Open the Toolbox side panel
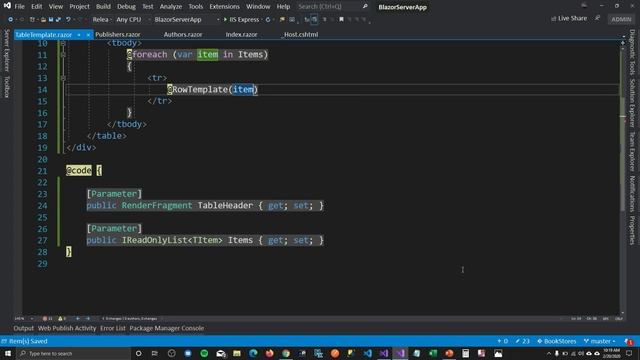 click(x=7, y=87)
